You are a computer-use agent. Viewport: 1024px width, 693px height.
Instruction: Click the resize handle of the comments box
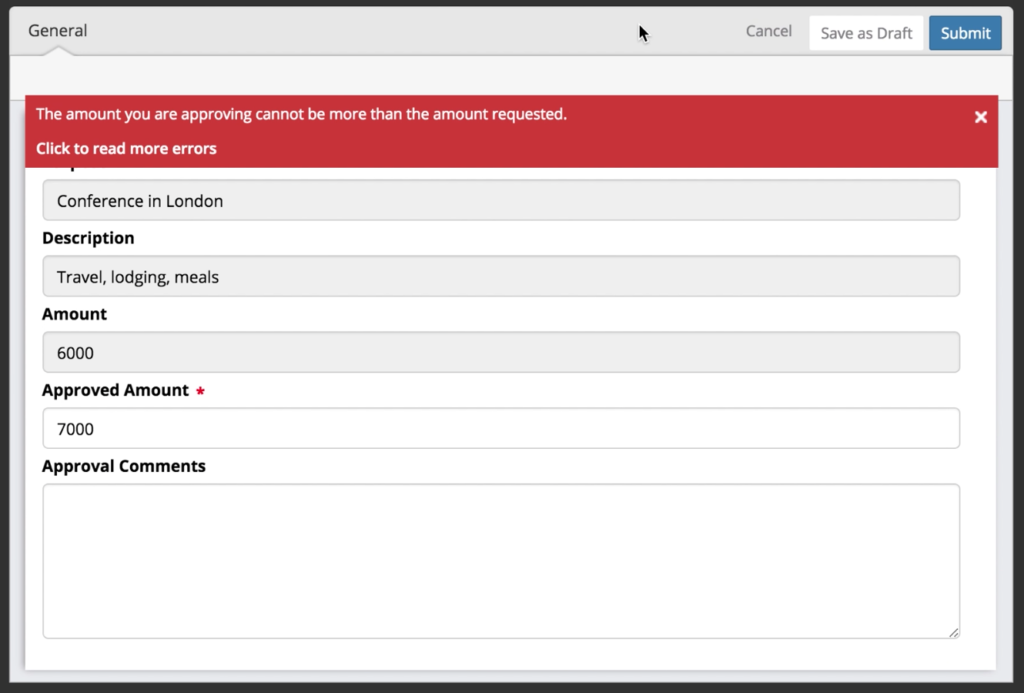(x=953, y=631)
